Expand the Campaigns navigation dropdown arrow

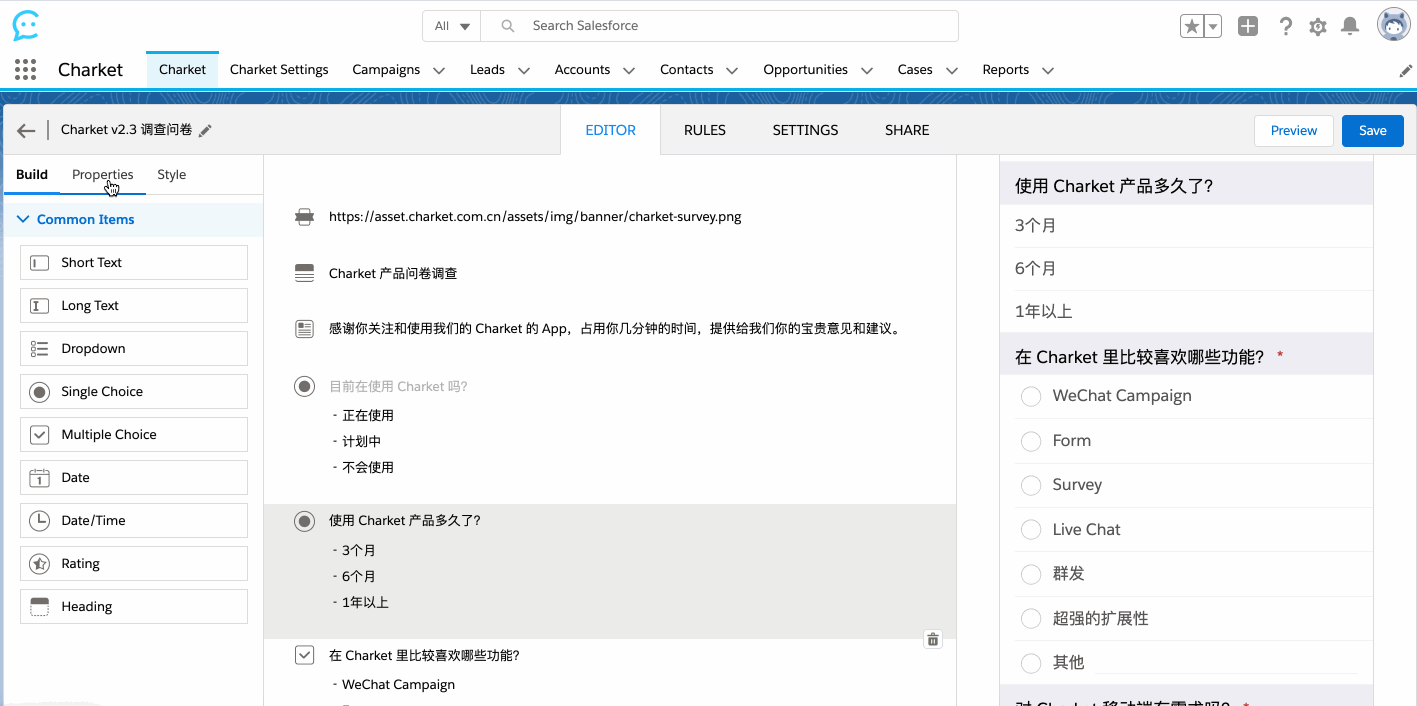tap(439, 71)
